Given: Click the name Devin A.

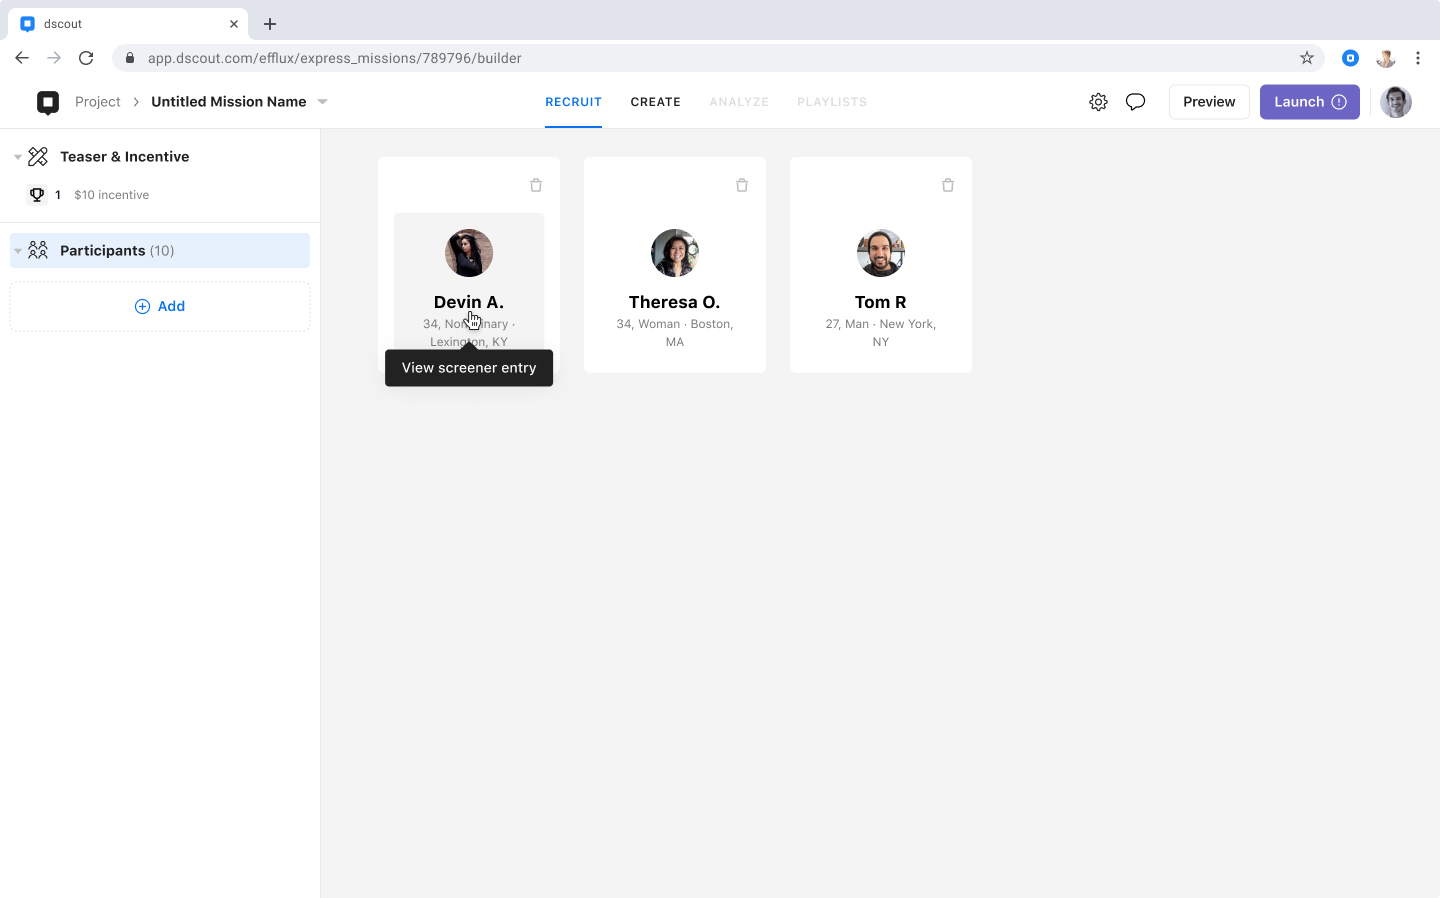Looking at the screenshot, I should pos(469,302).
